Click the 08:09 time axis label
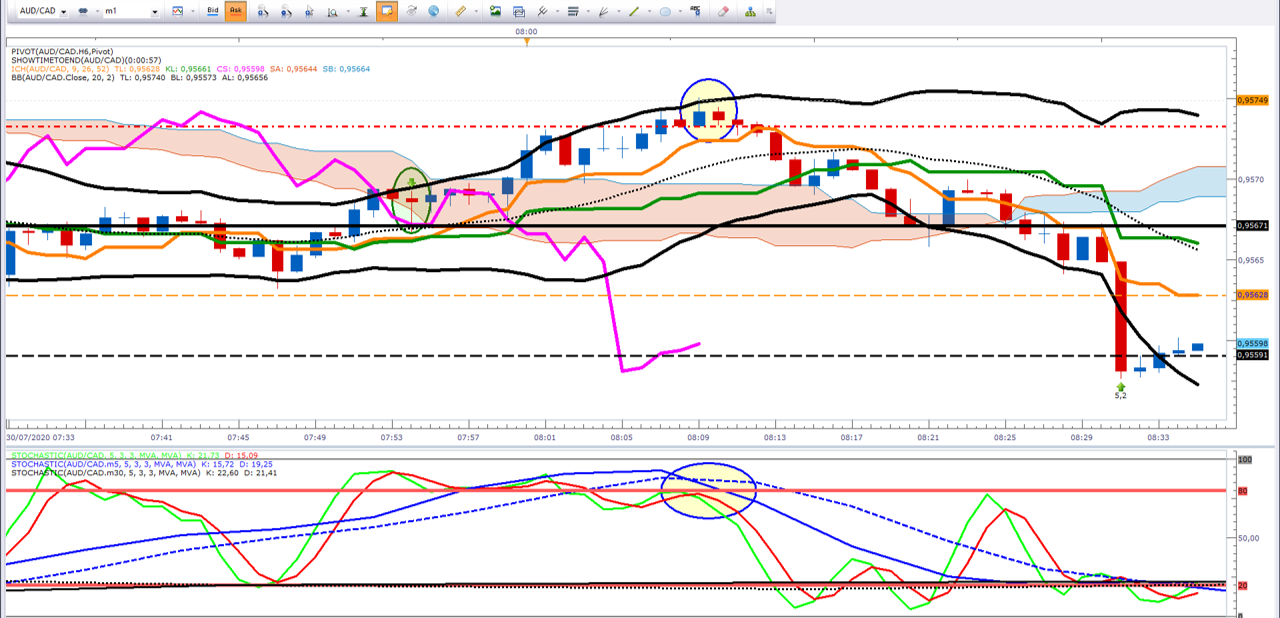The height and width of the screenshot is (618, 1280). pos(699,437)
